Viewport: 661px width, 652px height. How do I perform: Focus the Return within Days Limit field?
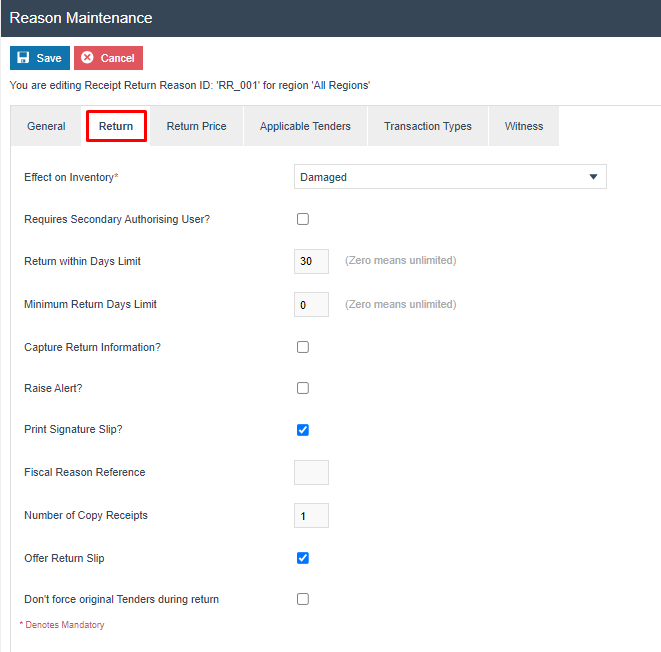[311, 261]
